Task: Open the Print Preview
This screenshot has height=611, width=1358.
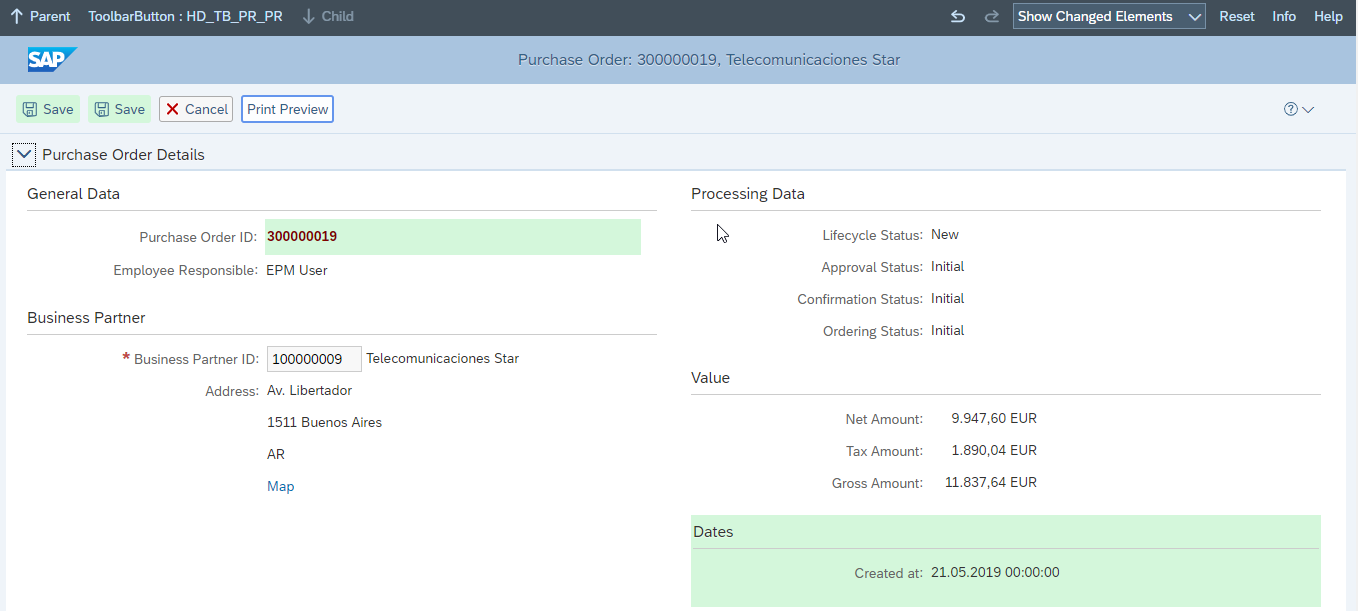Action: (x=287, y=109)
